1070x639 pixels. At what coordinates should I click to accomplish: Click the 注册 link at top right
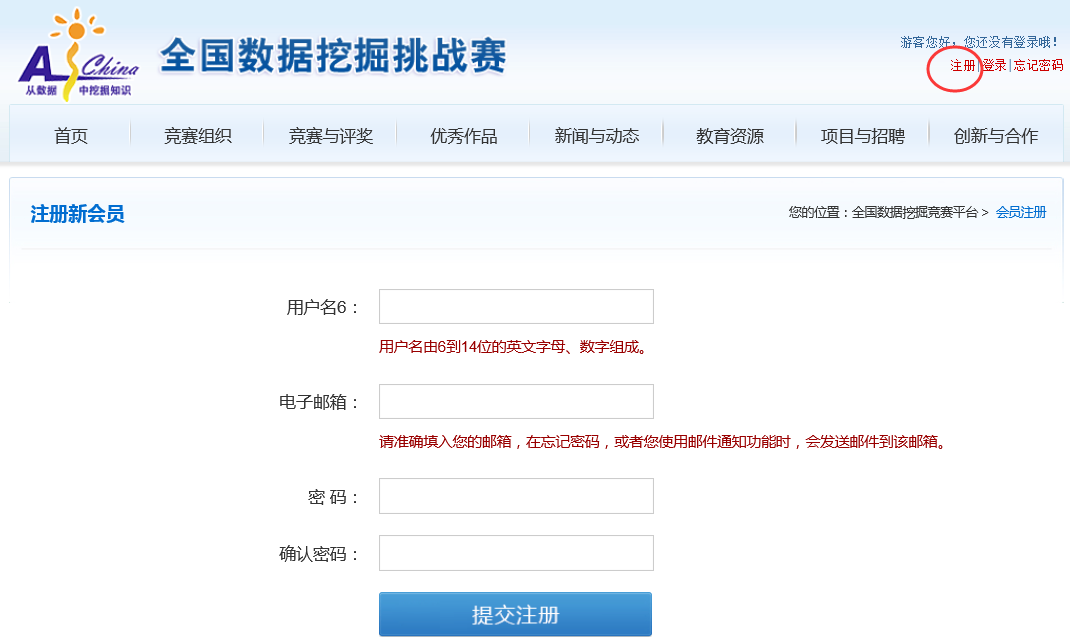[963, 66]
